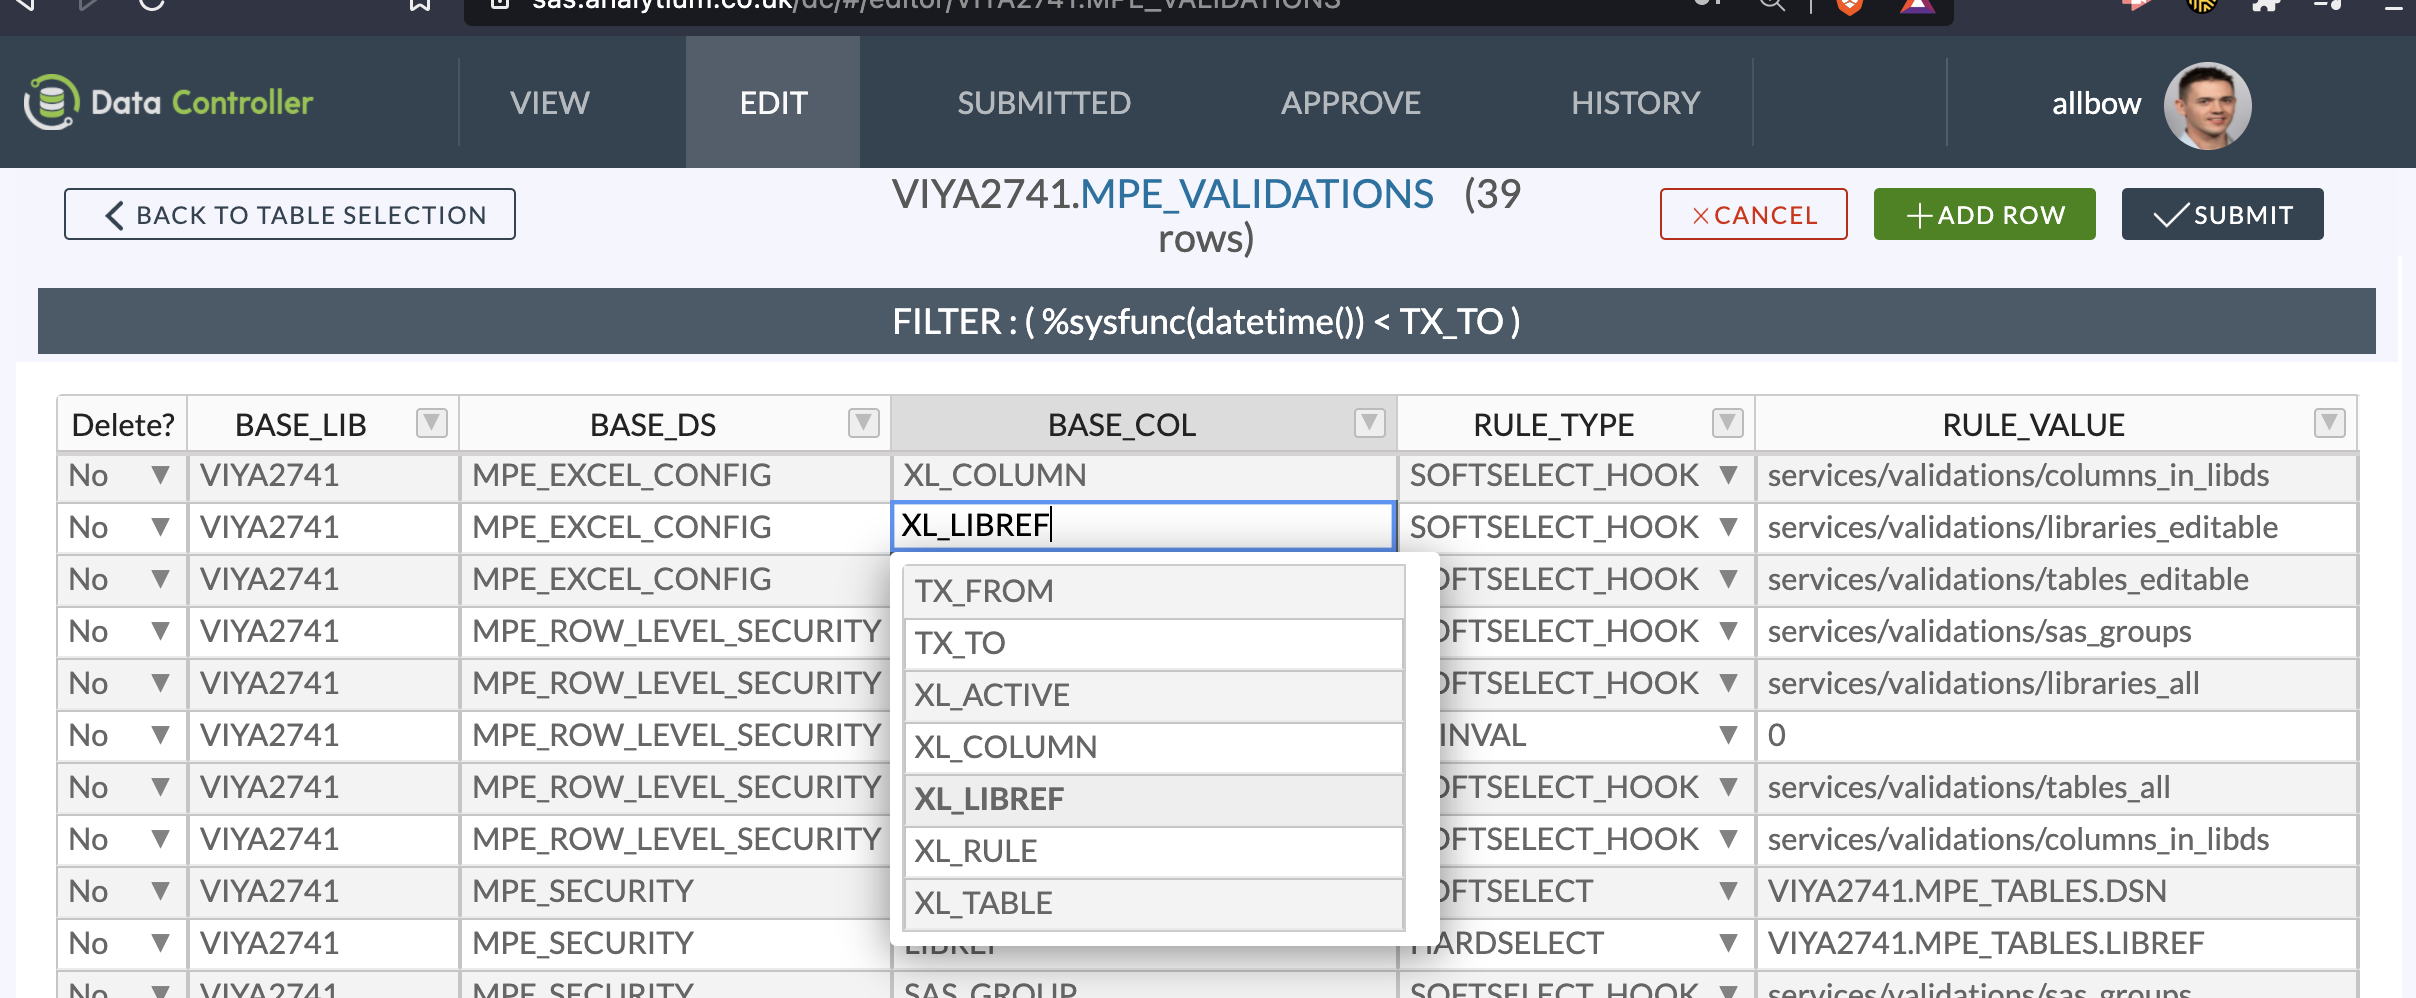This screenshot has width=2416, height=998.
Task: Click the bookmark star in the address bar
Action: tap(418, 5)
